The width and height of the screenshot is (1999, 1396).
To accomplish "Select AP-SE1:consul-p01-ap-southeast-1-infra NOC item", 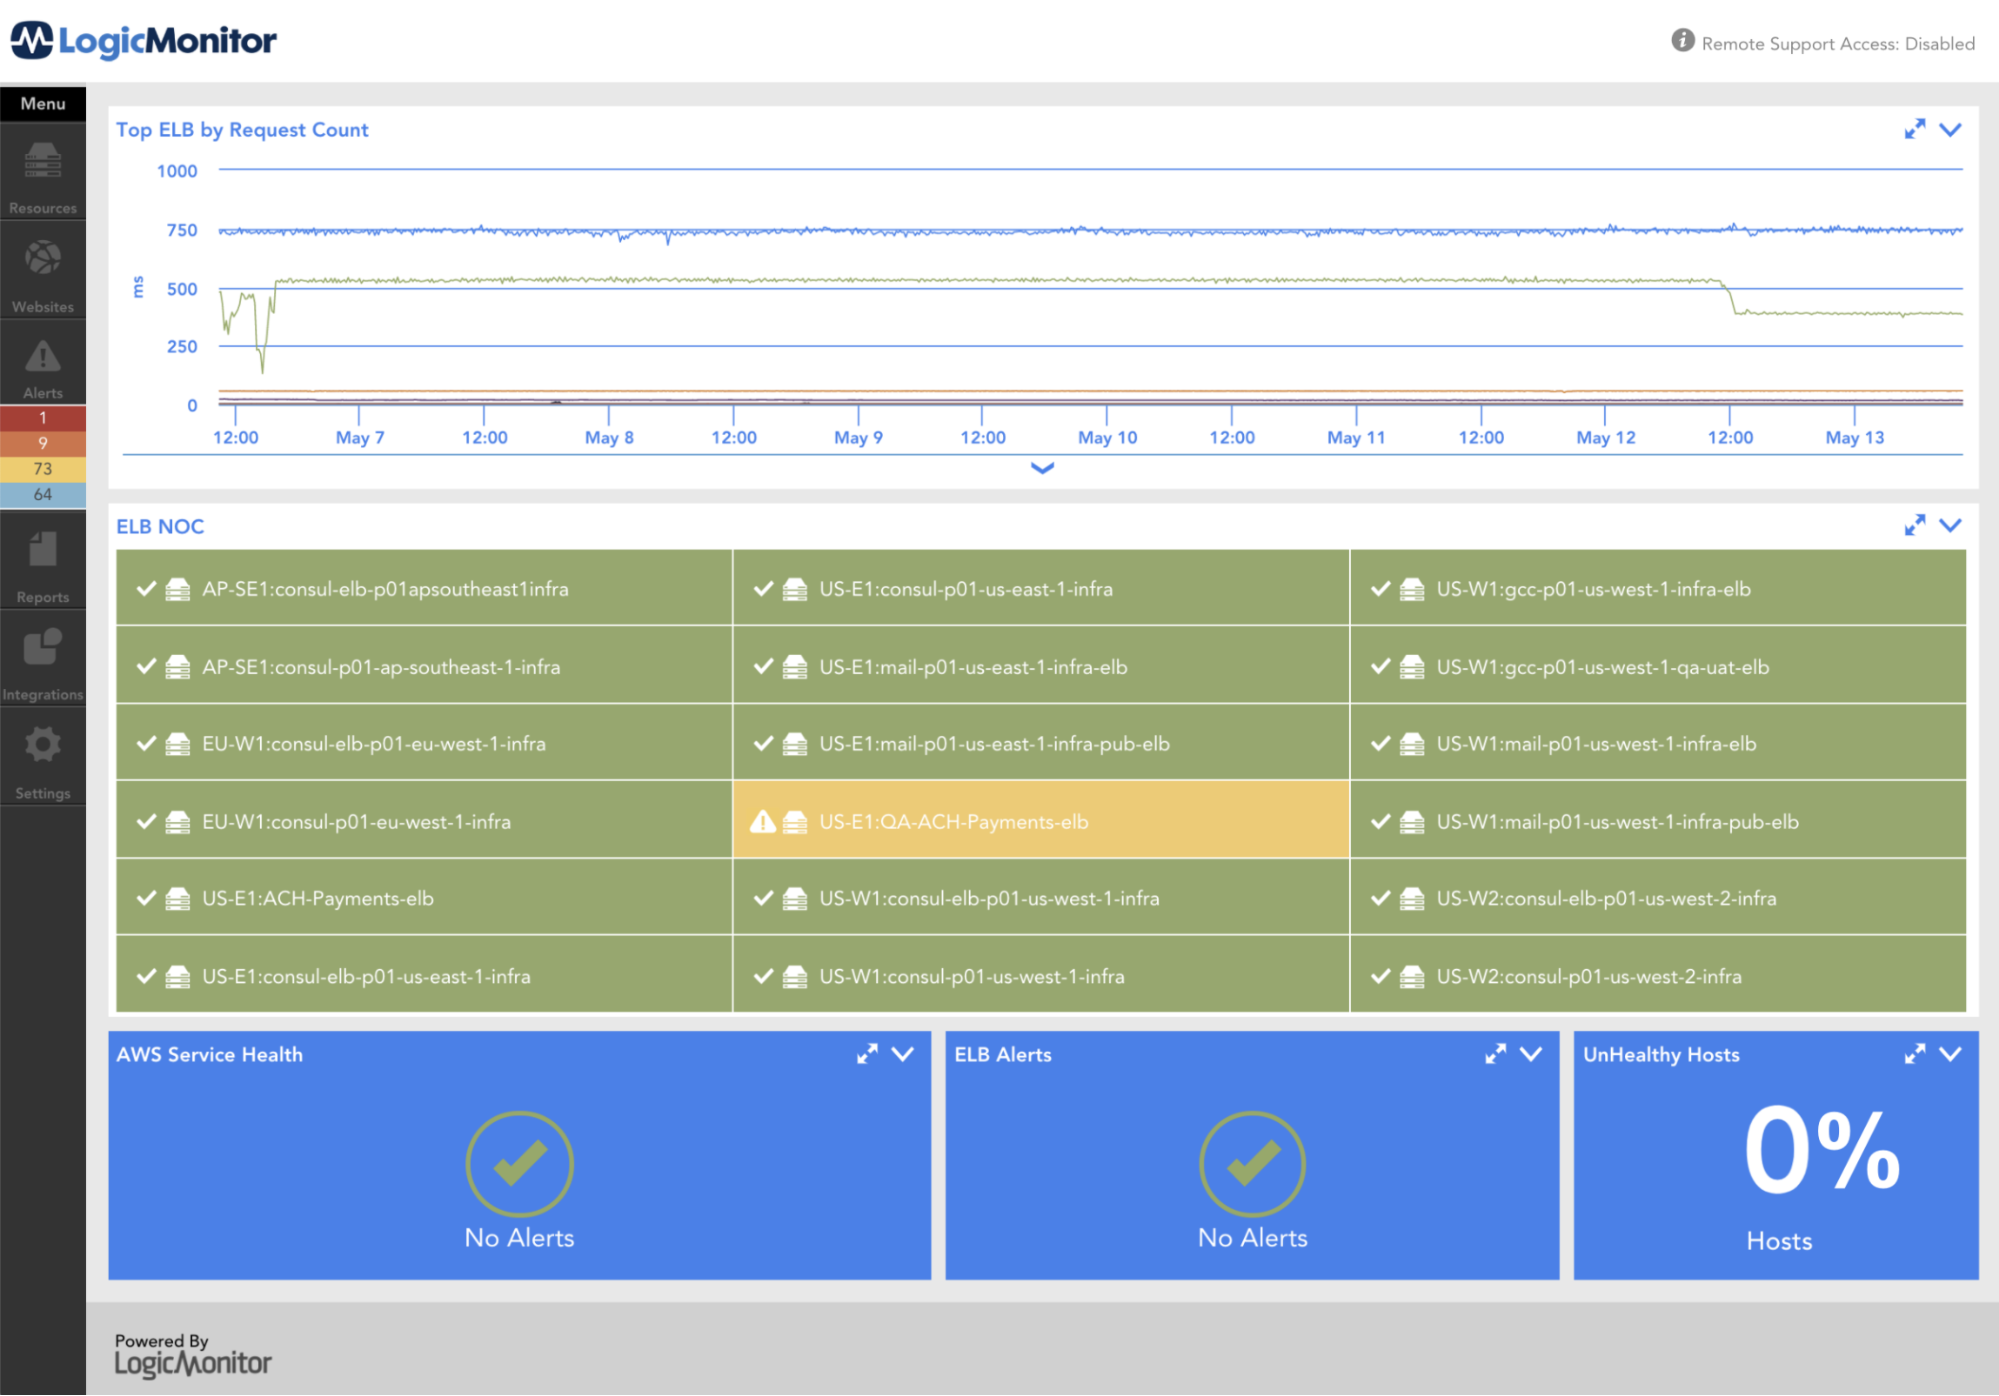I will pyautogui.click(x=424, y=666).
